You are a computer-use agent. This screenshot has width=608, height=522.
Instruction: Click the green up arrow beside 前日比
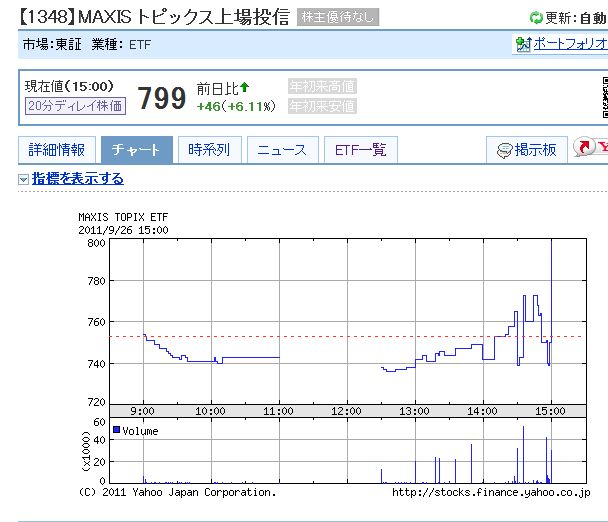tap(245, 87)
